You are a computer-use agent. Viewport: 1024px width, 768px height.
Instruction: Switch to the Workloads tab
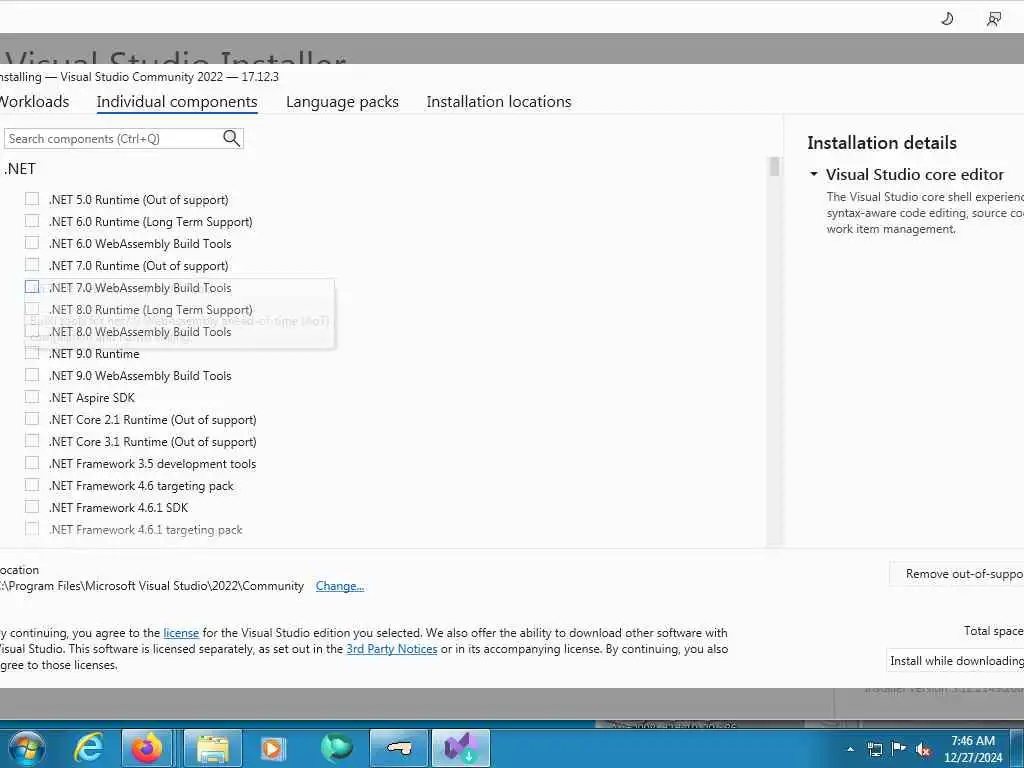[x=34, y=102]
